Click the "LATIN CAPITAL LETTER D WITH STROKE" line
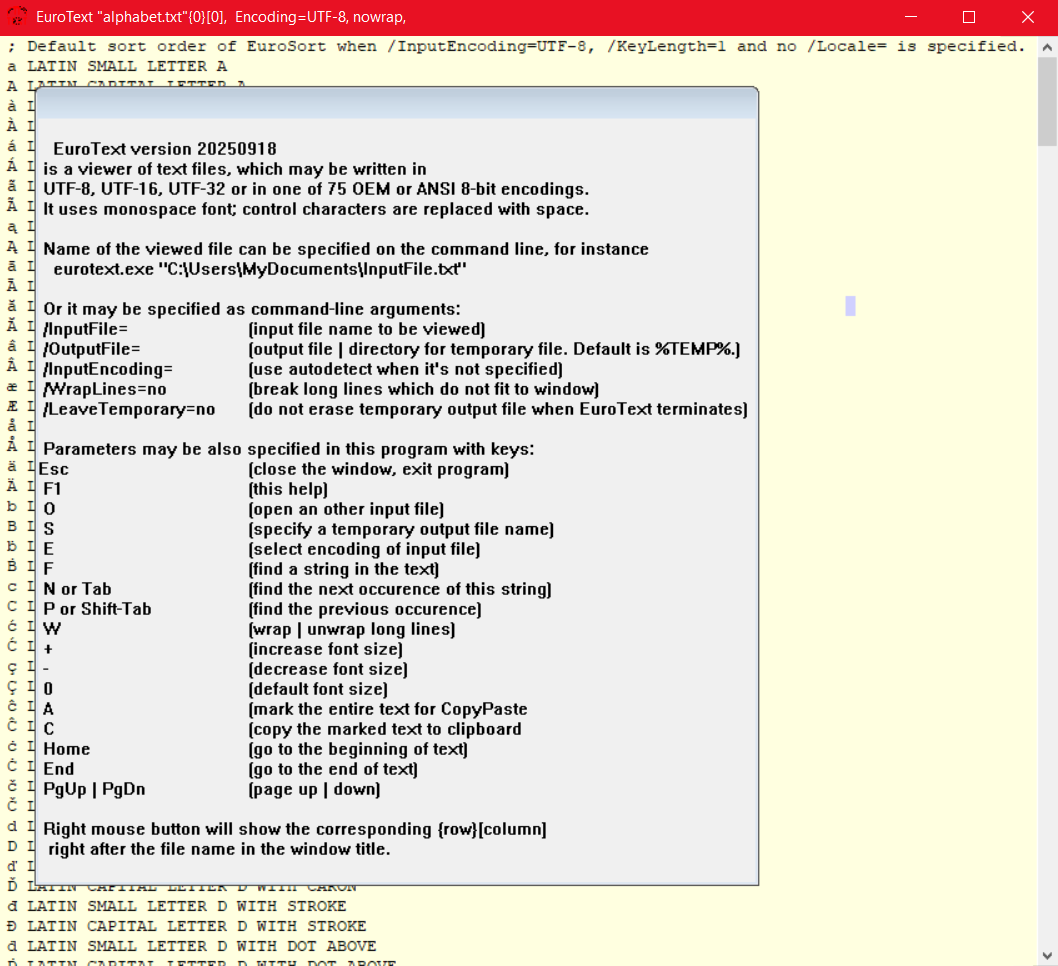The height and width of the screenshot is (966, 1058). 197,926
